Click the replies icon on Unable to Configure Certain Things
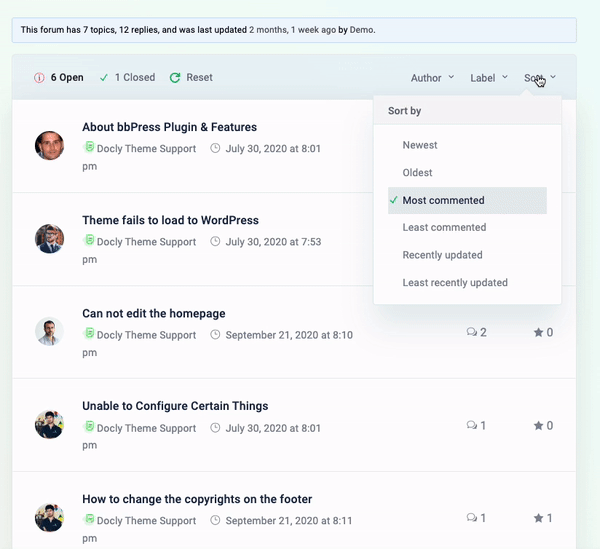600x549 pixels. coord(472,425)
